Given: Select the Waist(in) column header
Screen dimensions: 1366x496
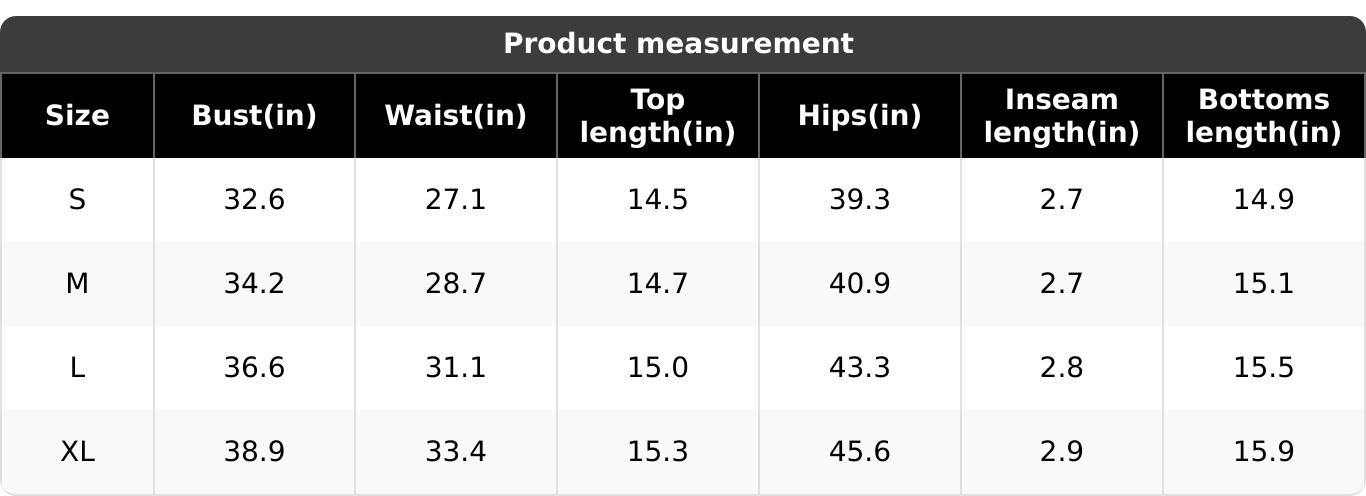Looking at the screenshot, I should [x=455, y=116].
